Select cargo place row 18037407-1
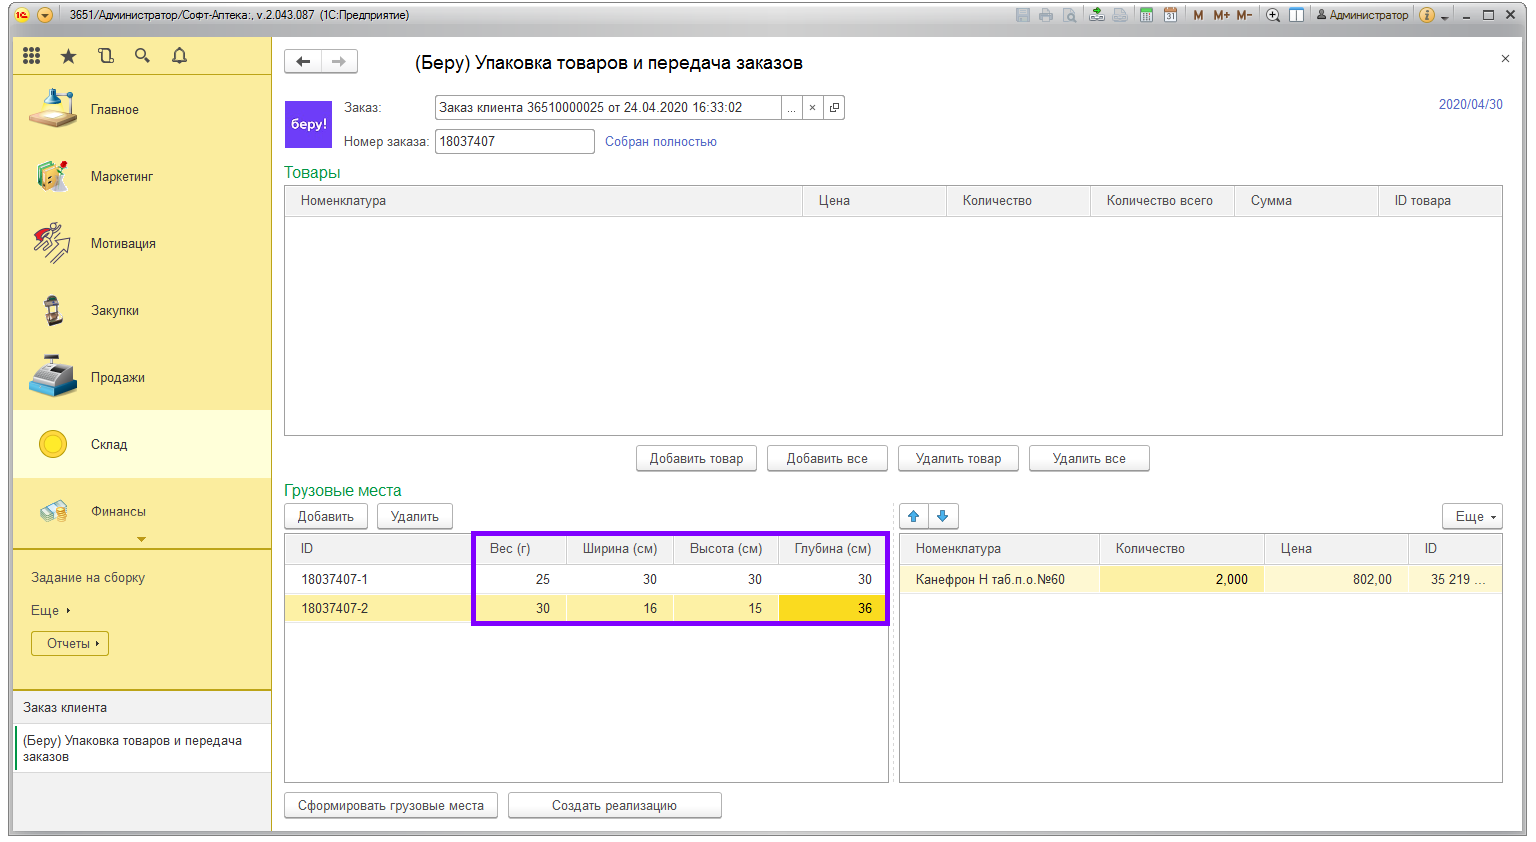Image resolution: width=1536 pixels, height=842 pixels. pyautogui.click(x=335, y=579)
